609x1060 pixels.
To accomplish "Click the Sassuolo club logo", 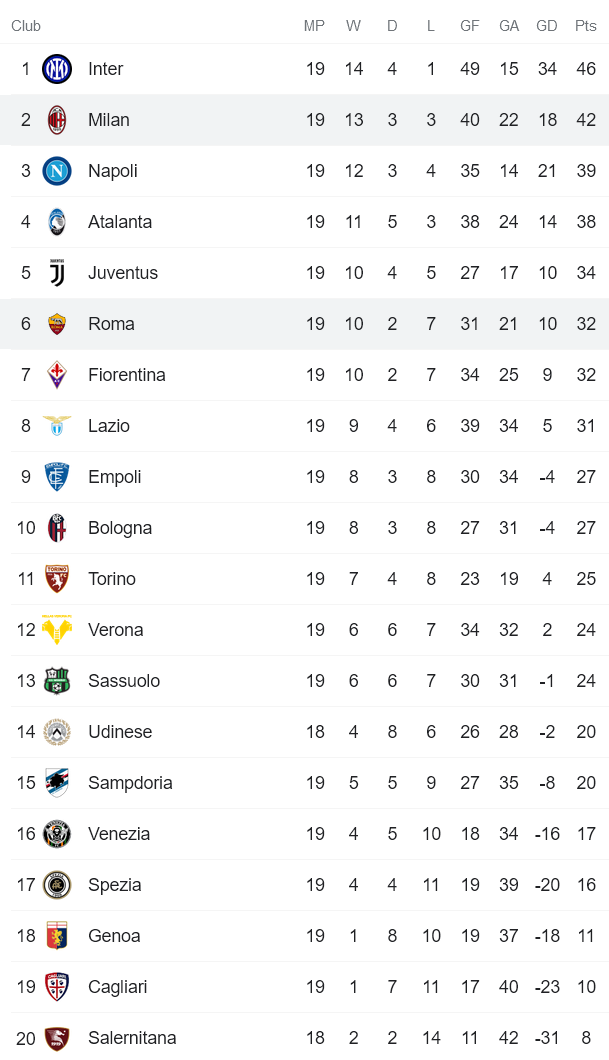I will point(57,681).
